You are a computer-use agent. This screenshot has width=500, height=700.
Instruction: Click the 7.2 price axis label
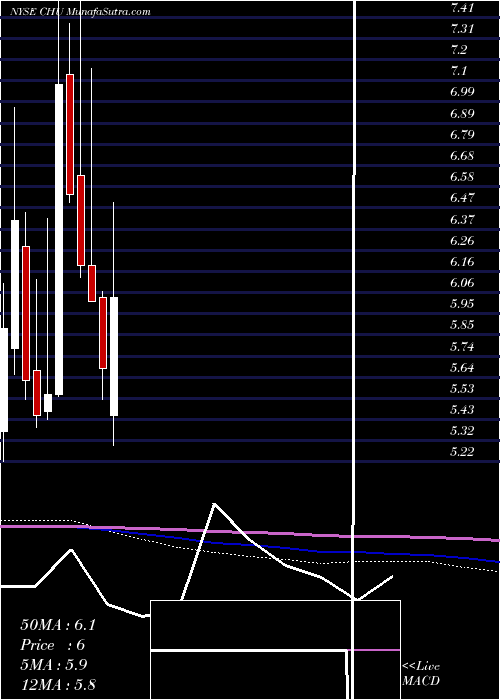pyautogui.click(x=459, y=50)
